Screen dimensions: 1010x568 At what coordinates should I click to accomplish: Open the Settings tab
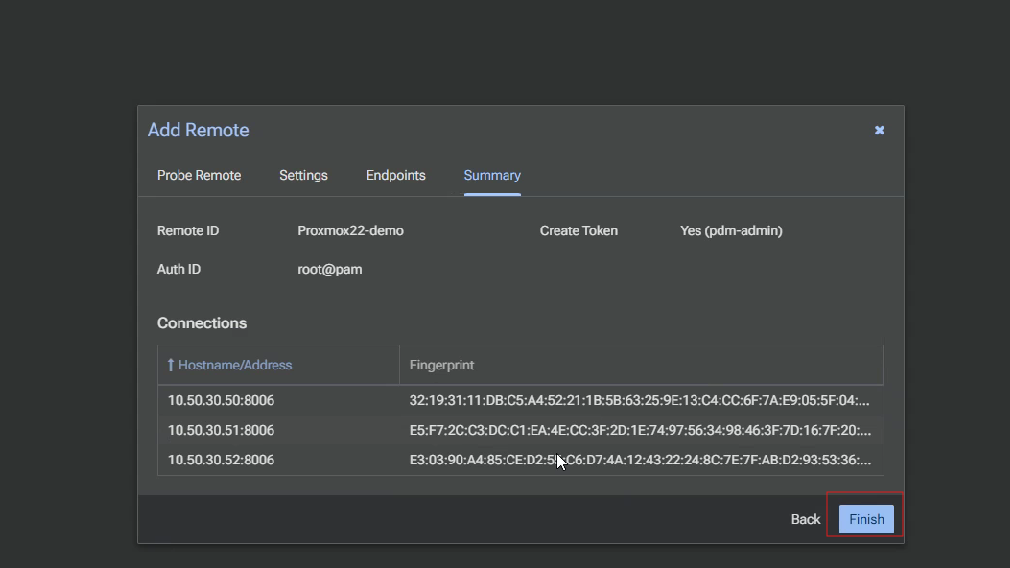[x=303, y=175]
